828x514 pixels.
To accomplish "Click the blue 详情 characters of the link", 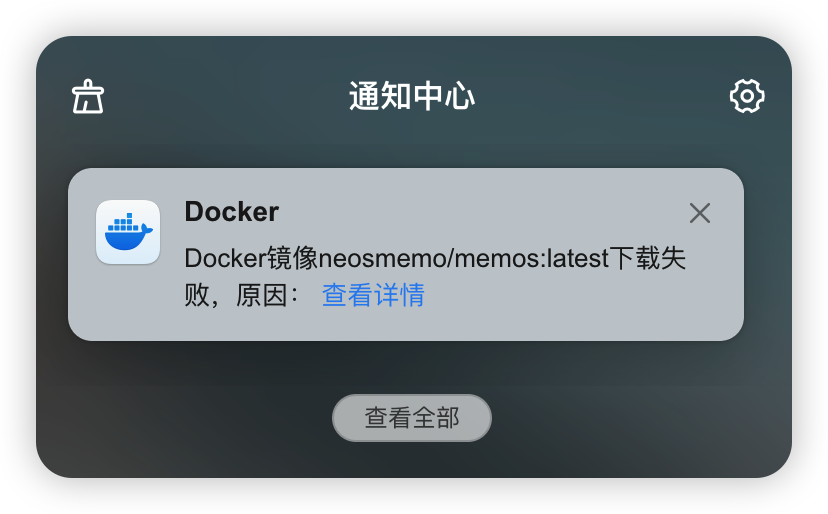I will pyautogui.click(x=399, y=294).
